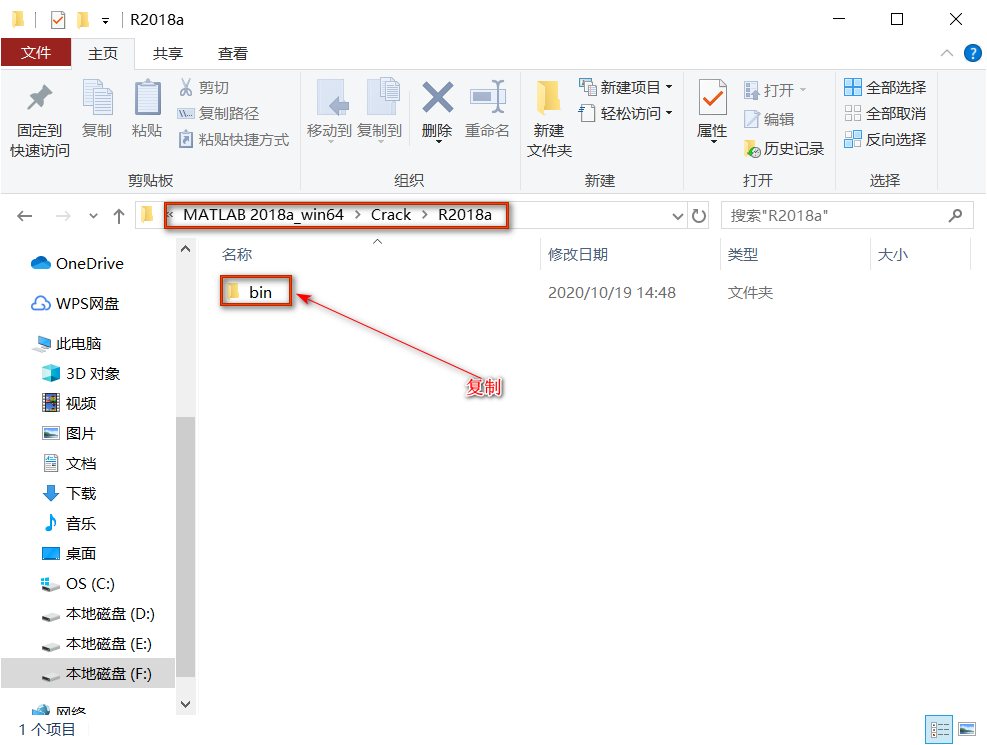Screen dimensions: 987x745
Task: Click in the search R2018a box
Action: [836, 216]
